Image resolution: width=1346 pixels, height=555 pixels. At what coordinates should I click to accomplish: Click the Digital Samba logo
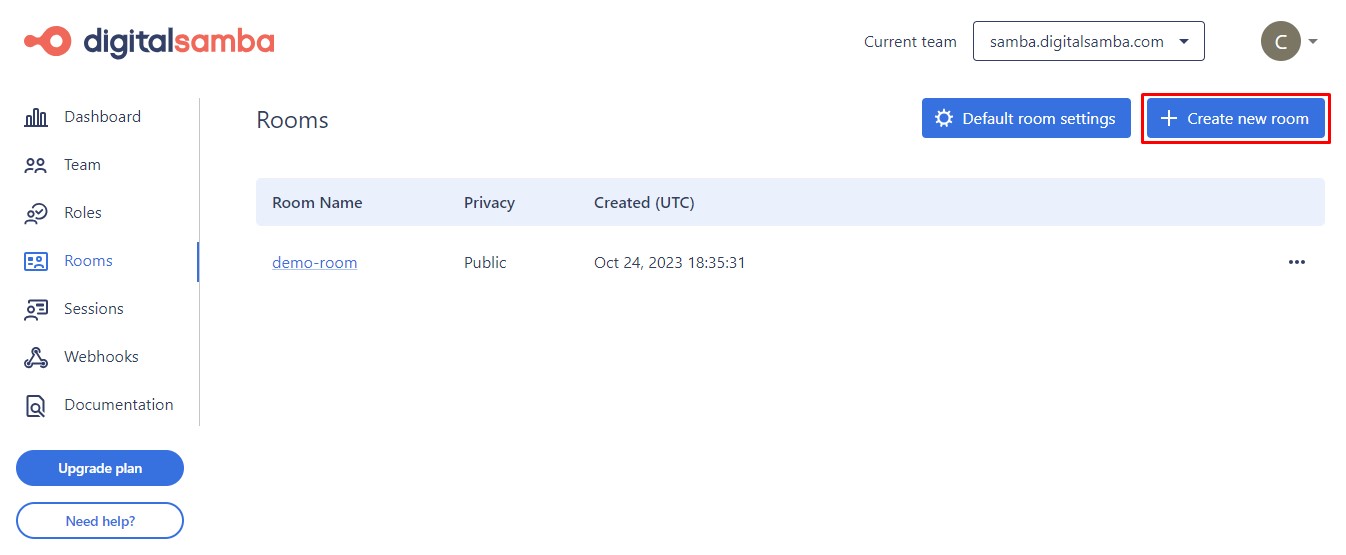pos(149,41)
